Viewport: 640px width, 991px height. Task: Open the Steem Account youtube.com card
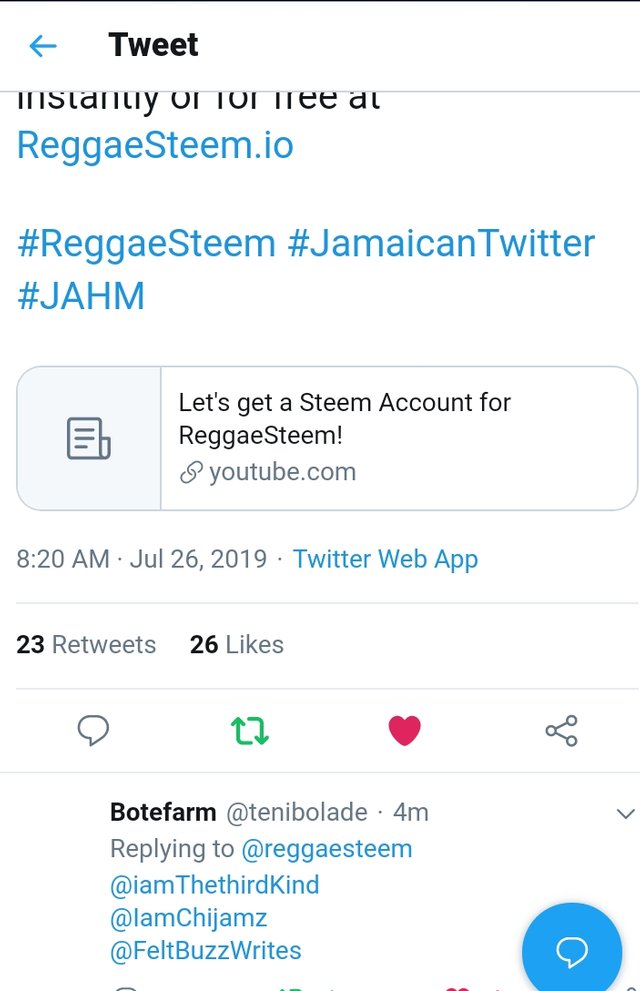pos(327,438)
